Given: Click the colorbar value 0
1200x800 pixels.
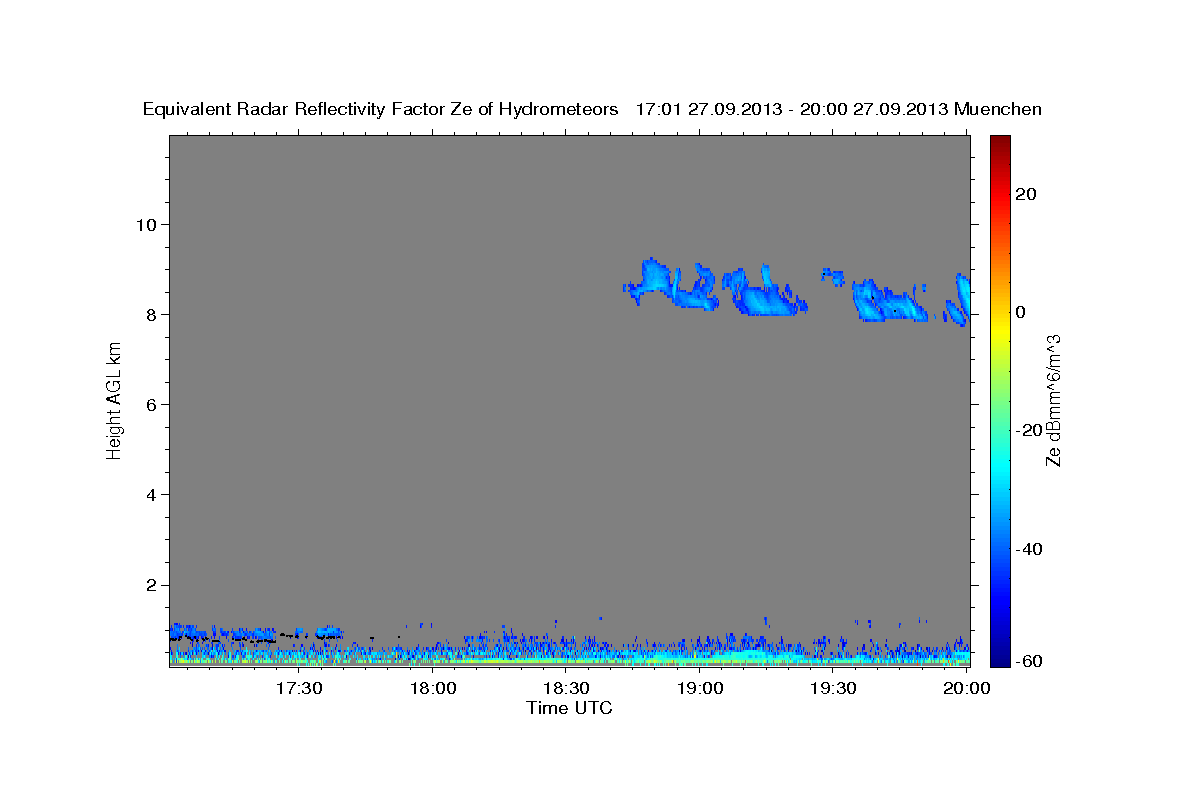Looking at the screenshot, I should coord(1021,312).
